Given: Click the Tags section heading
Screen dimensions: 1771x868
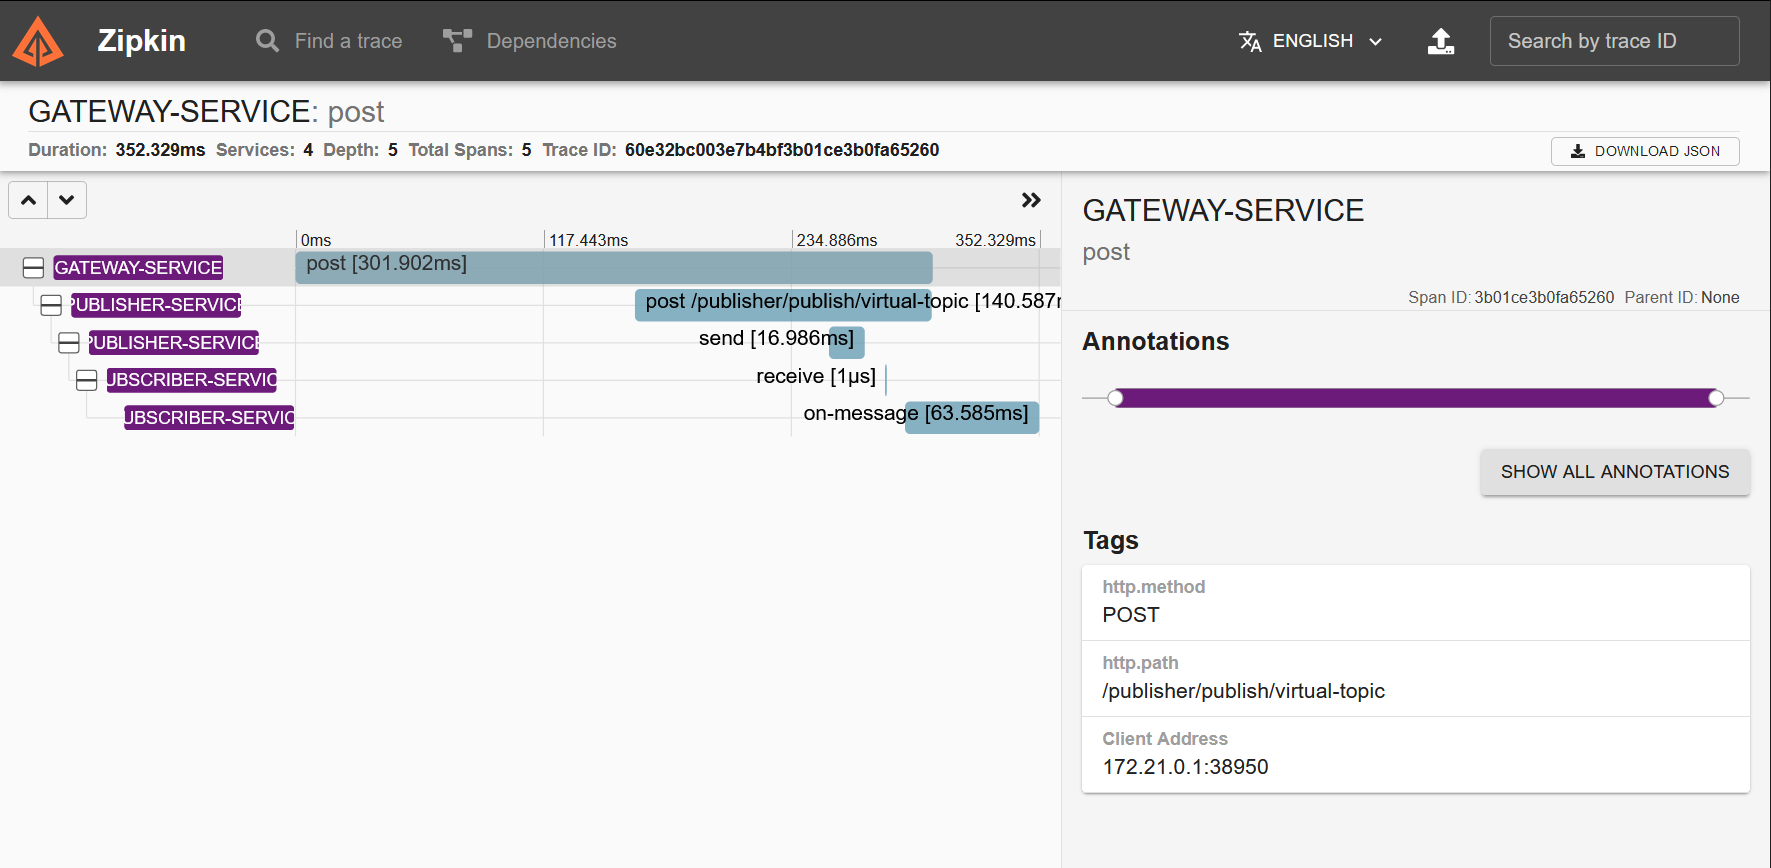Looking at the screenshot, I should point(1111,541).
